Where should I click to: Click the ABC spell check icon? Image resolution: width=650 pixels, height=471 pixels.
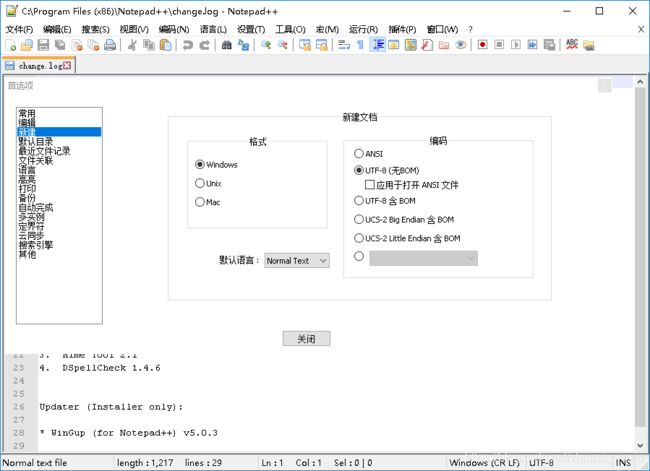coord(572,45)
